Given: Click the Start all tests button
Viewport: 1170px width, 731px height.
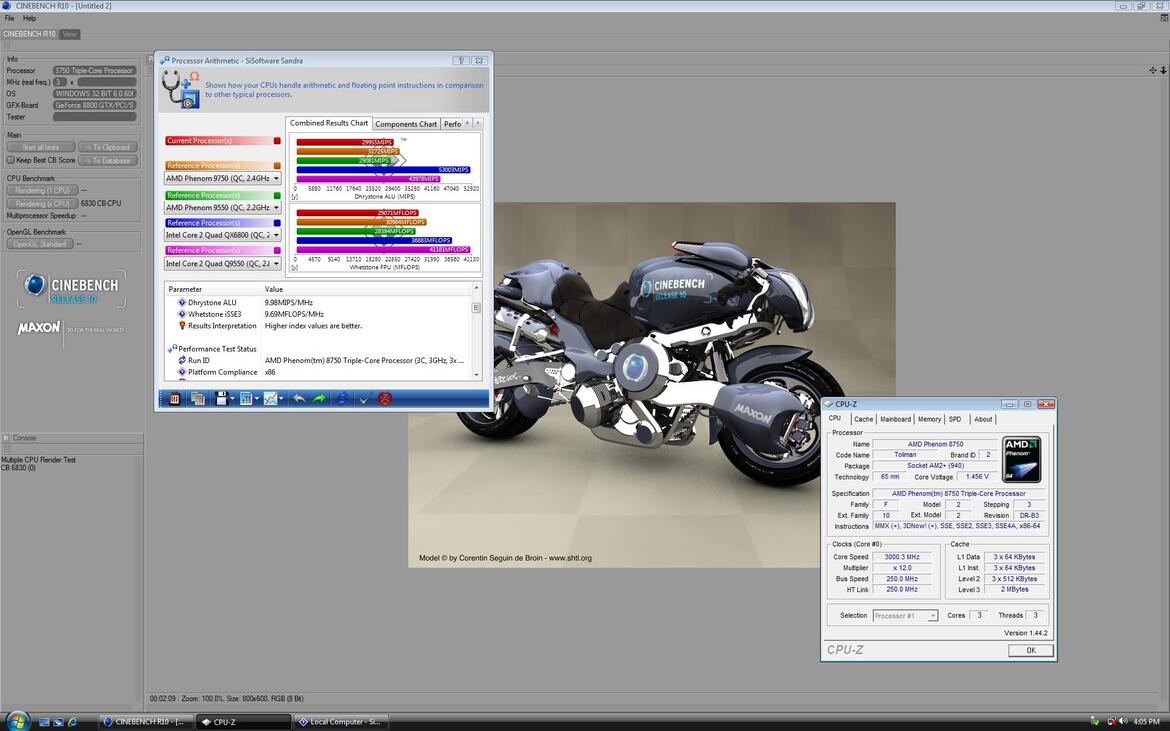Looking at the screenshot, I should [41, 147].
